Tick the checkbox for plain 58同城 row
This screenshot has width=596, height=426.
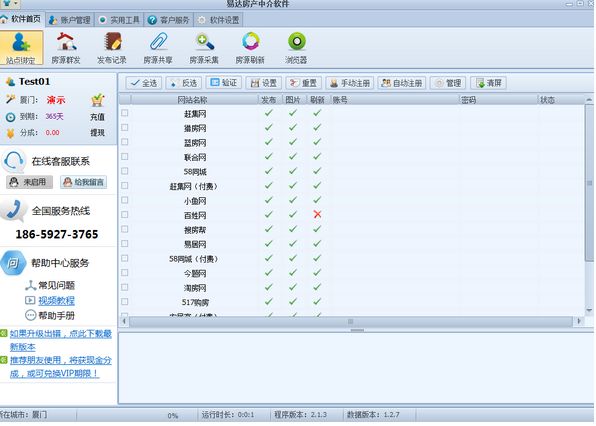point(125,171)
